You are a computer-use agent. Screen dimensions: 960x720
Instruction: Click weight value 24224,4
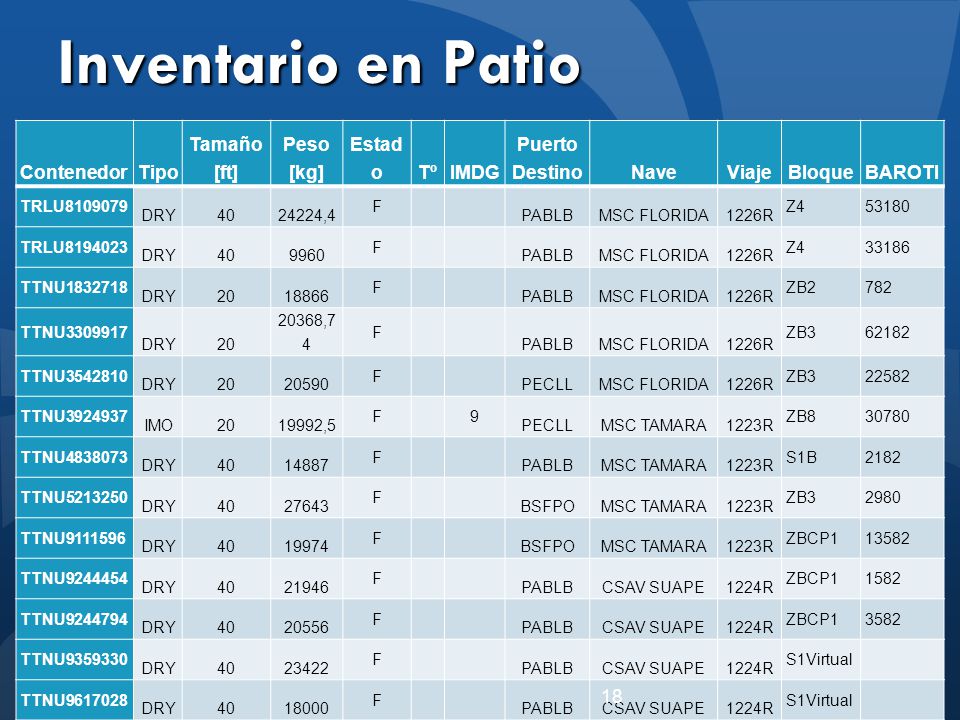coord(306,216)
